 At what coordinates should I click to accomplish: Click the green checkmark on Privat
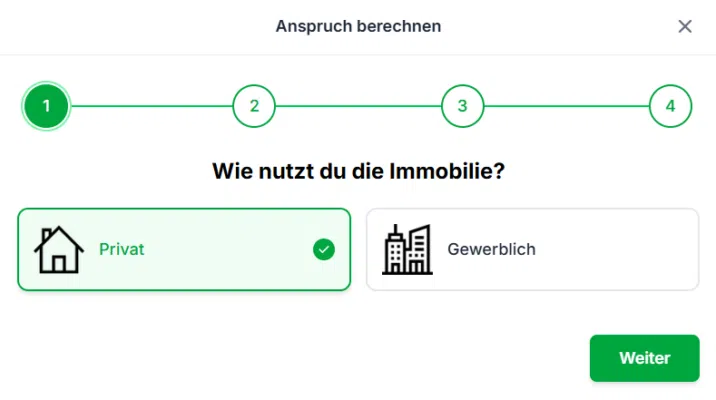[323, 249]
